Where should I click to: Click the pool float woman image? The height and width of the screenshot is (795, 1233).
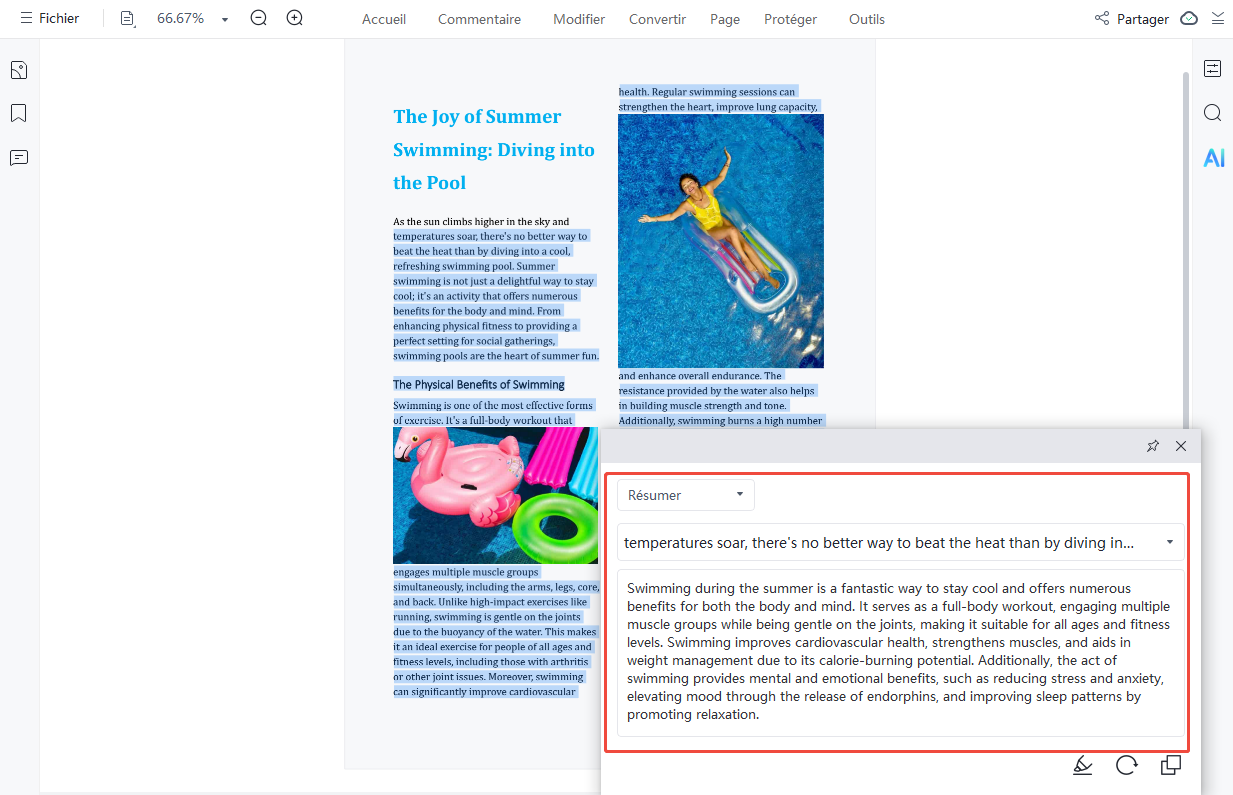[721, 240]
